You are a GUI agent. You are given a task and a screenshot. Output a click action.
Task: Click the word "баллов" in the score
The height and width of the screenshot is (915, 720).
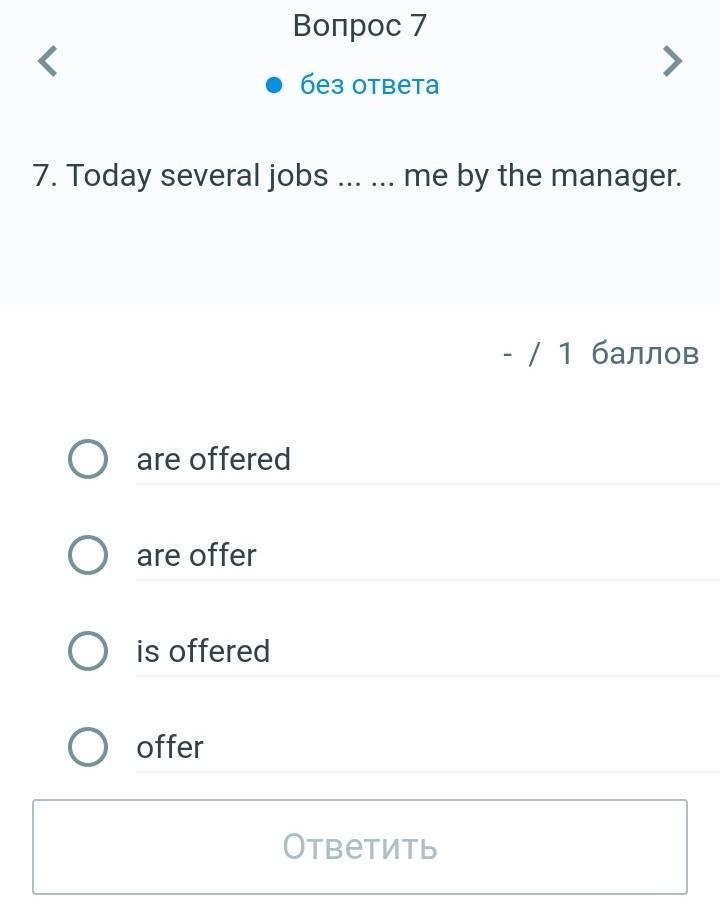pos(645,353)
